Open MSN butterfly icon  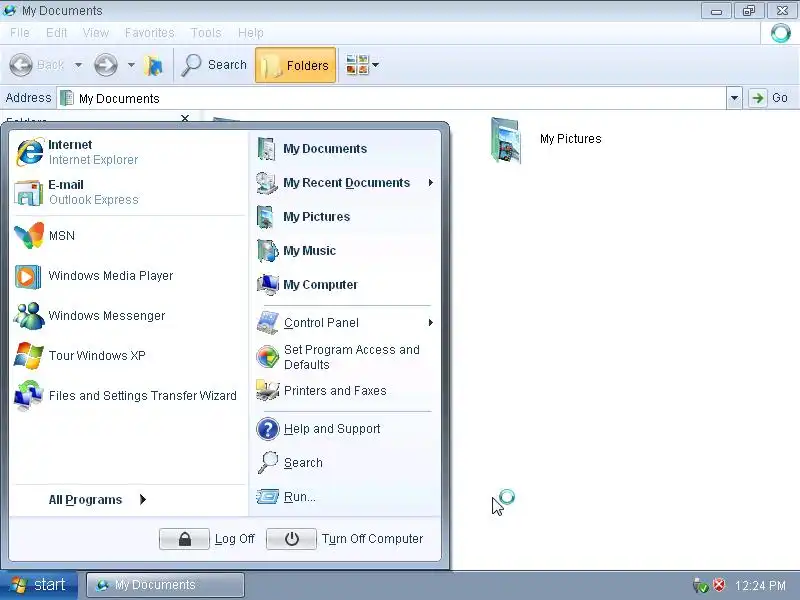(29, 235)
